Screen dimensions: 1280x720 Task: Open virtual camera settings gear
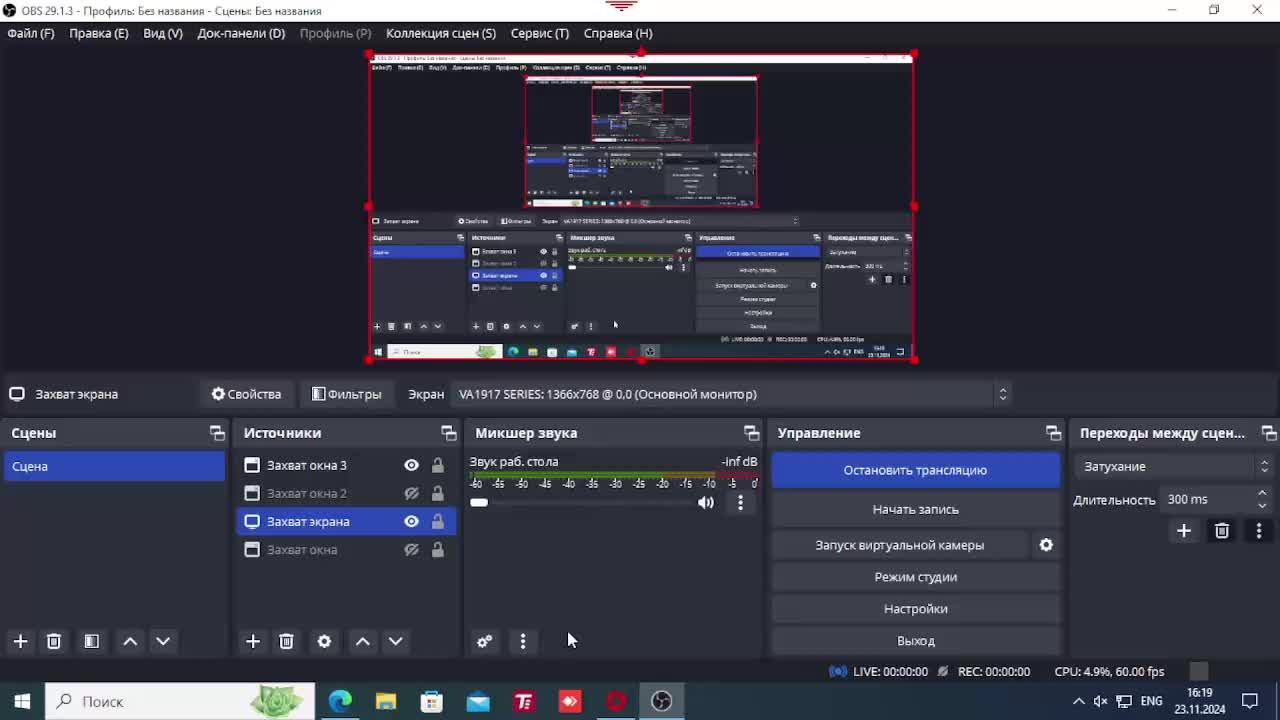1046,545
